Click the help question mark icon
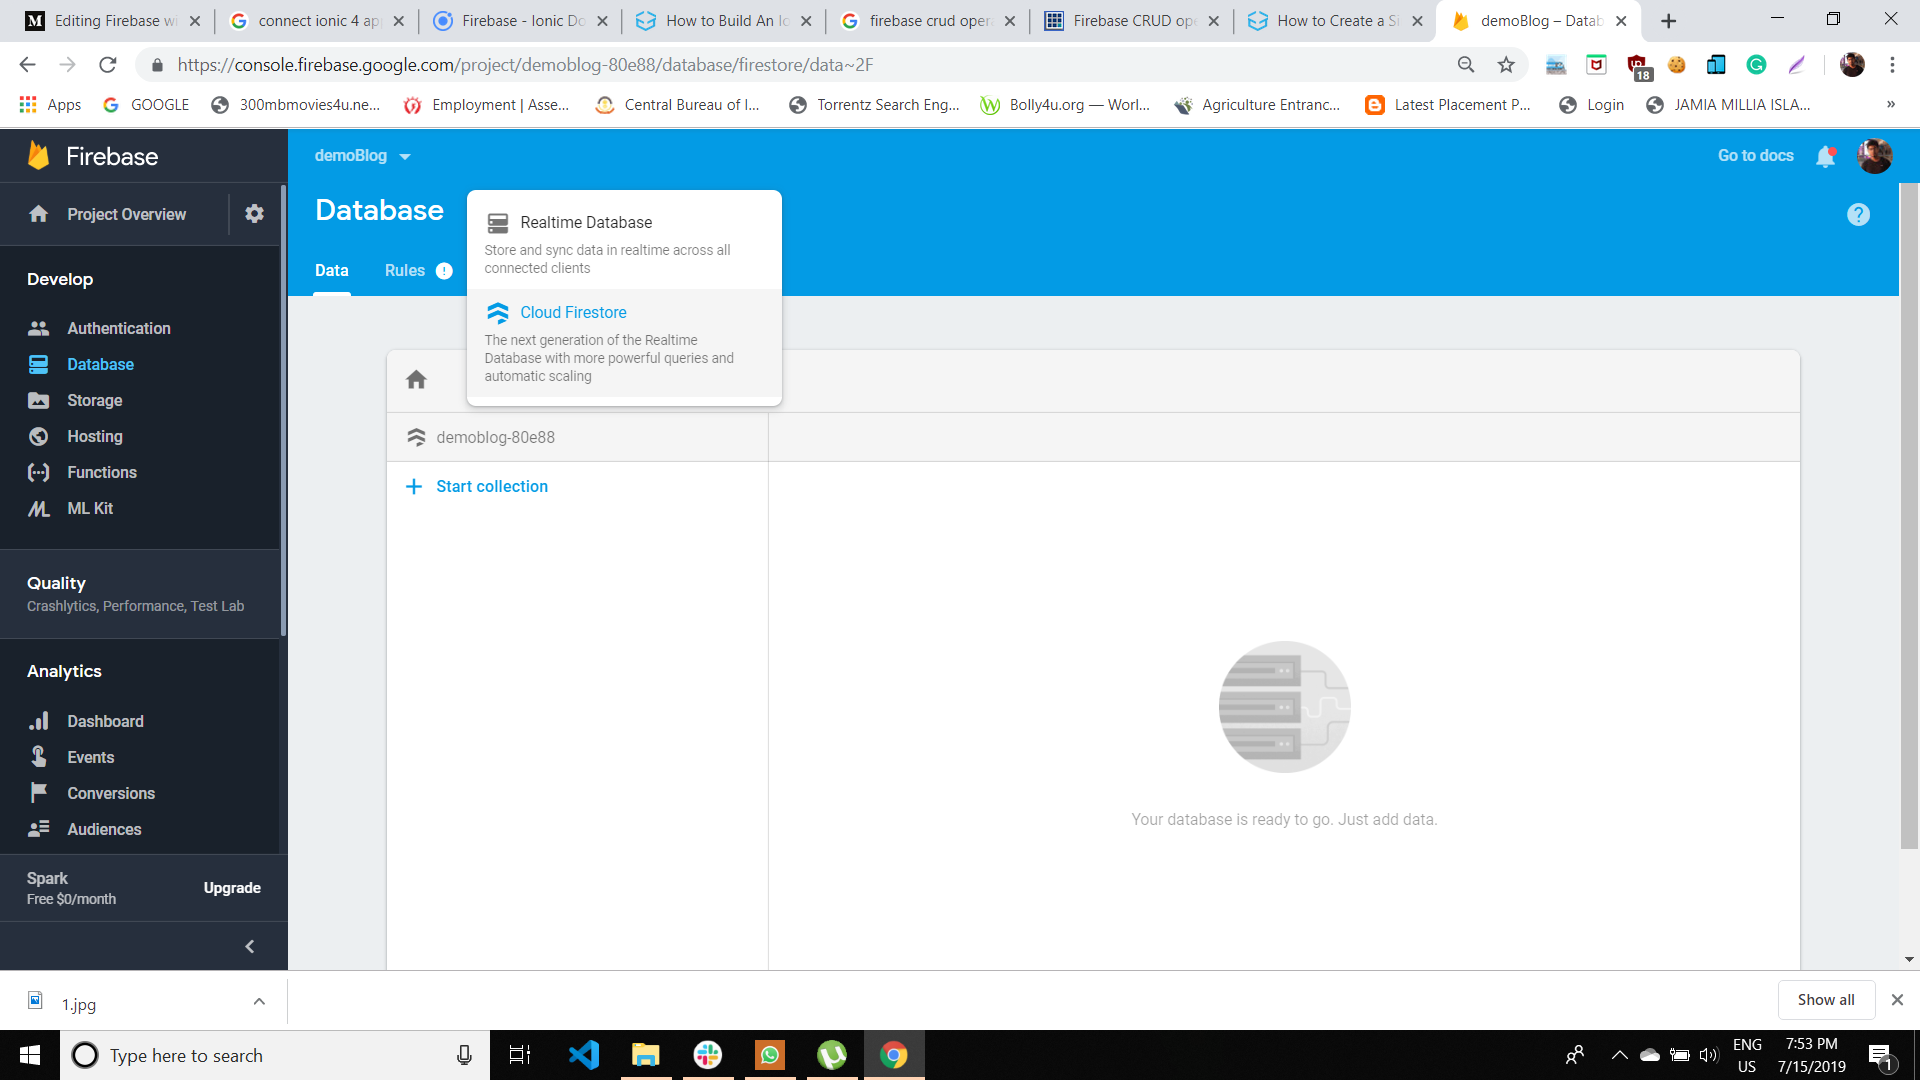Image resolution: width=1920 pixels, height=1080 pixels. tap(1858, 214)
